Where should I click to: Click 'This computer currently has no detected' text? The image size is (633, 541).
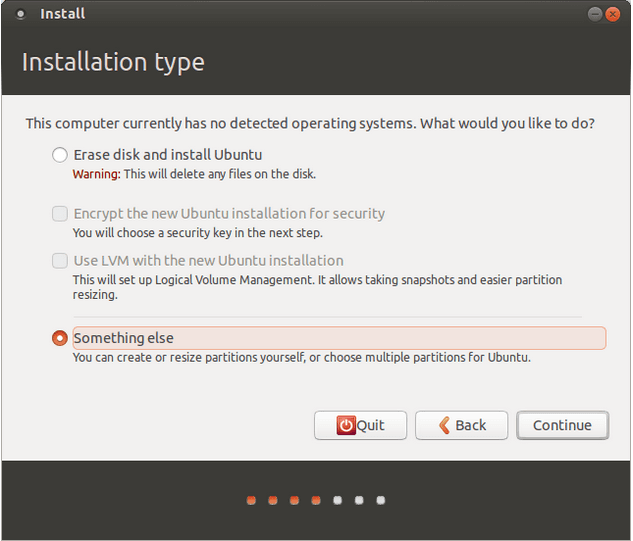[310, 124]
